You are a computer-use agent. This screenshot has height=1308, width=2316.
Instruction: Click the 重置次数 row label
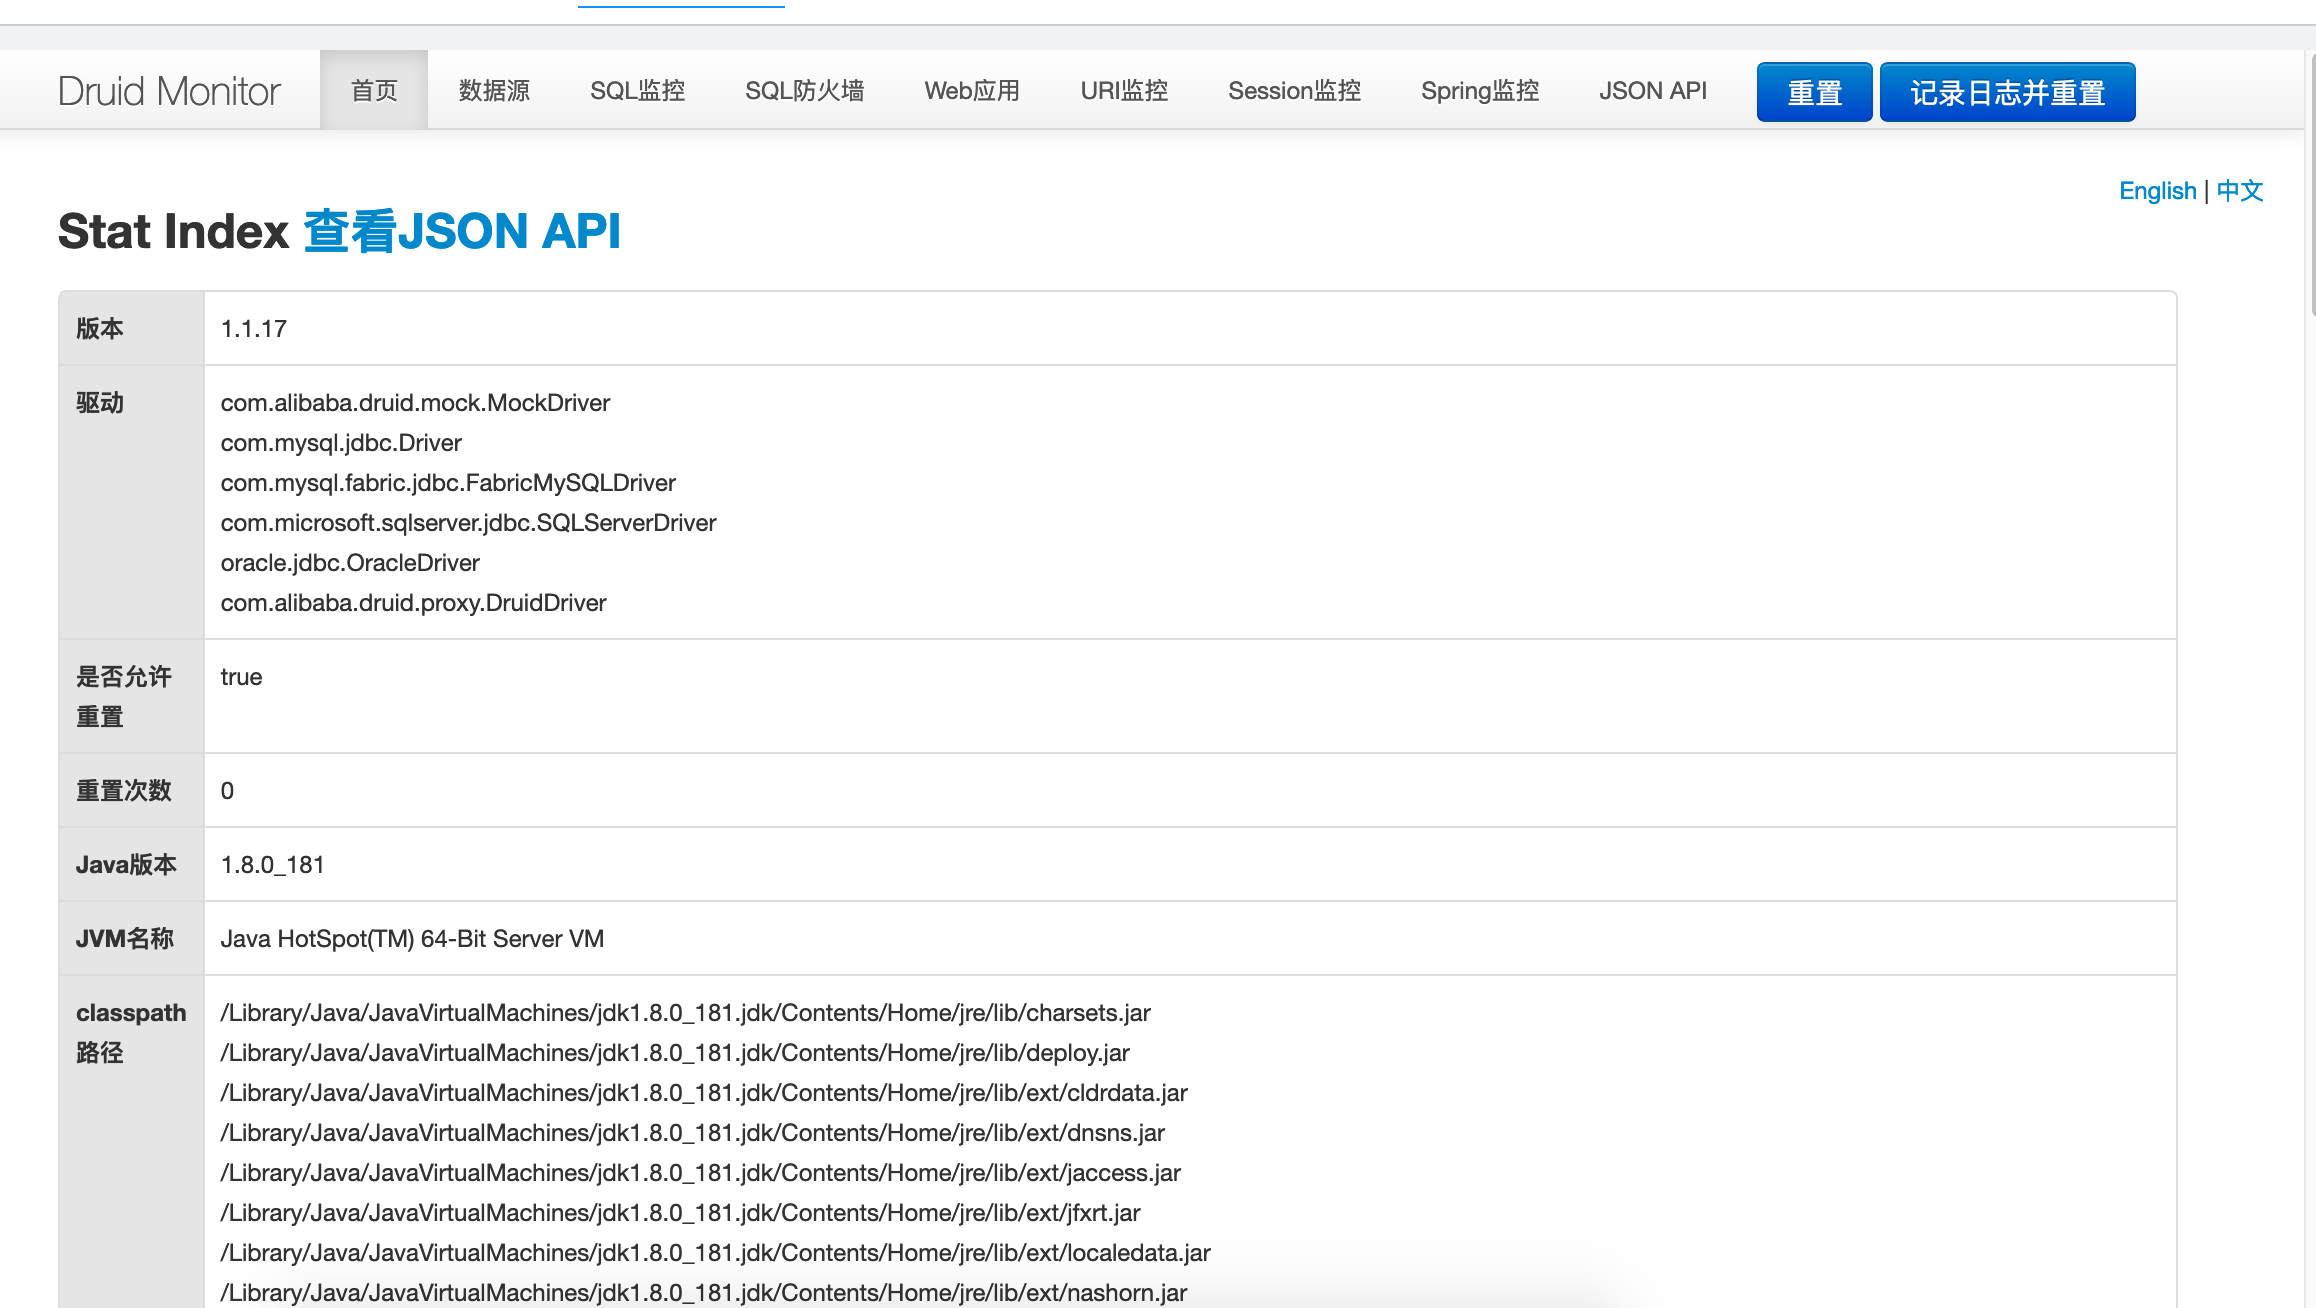click(x=124, y=791)
